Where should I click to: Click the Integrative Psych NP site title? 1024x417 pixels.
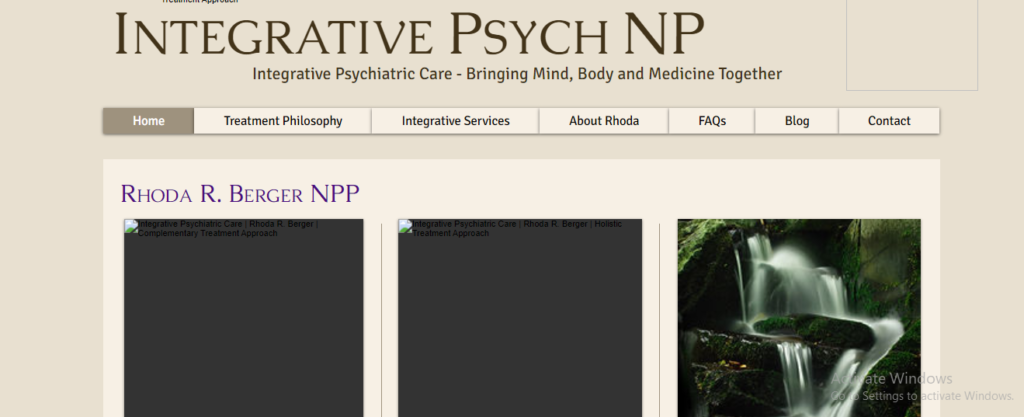410,34
